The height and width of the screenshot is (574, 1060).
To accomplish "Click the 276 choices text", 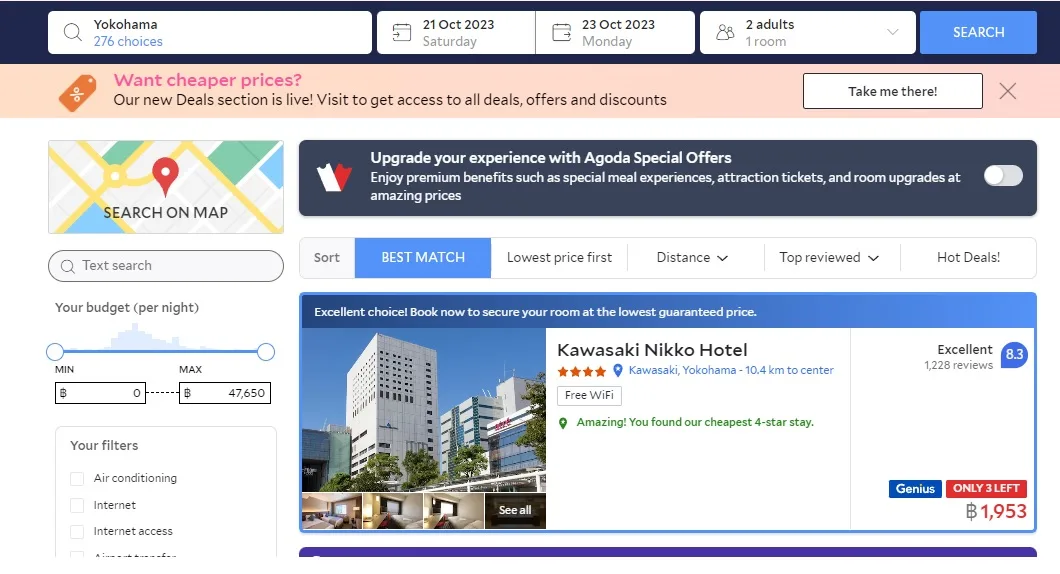I will pos(128,41).
